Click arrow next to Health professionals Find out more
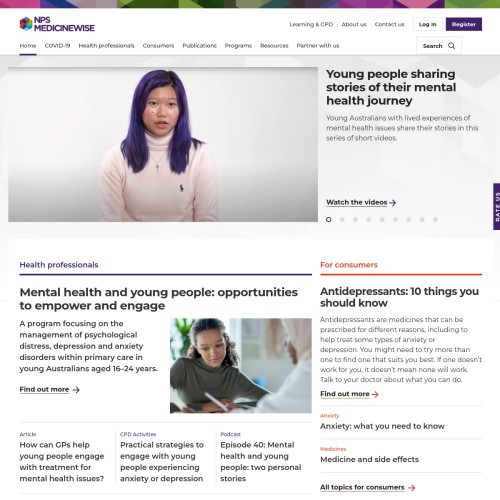Viewport: 500px width, 500px height. 76,390
